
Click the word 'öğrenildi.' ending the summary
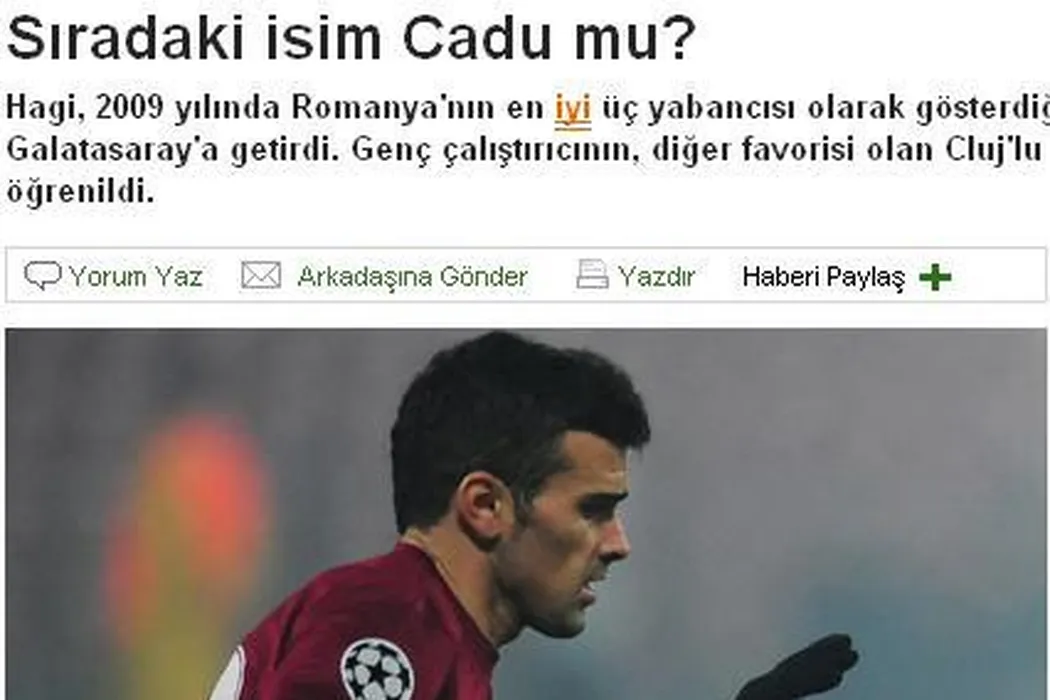pyautogui.click(x=80, y=193)
